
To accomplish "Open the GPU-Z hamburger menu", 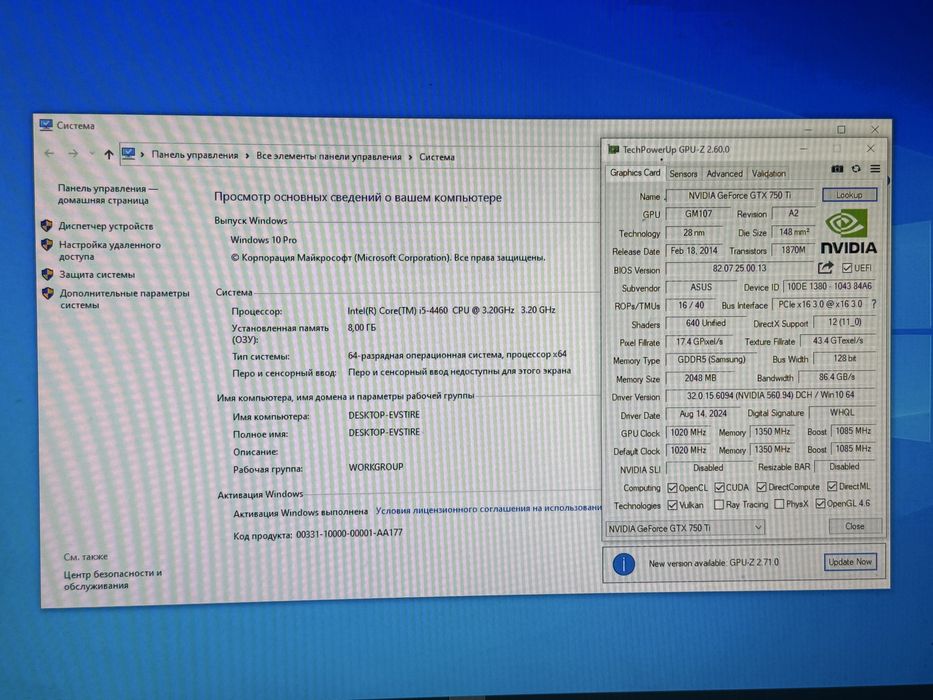I will pos(875,169).
